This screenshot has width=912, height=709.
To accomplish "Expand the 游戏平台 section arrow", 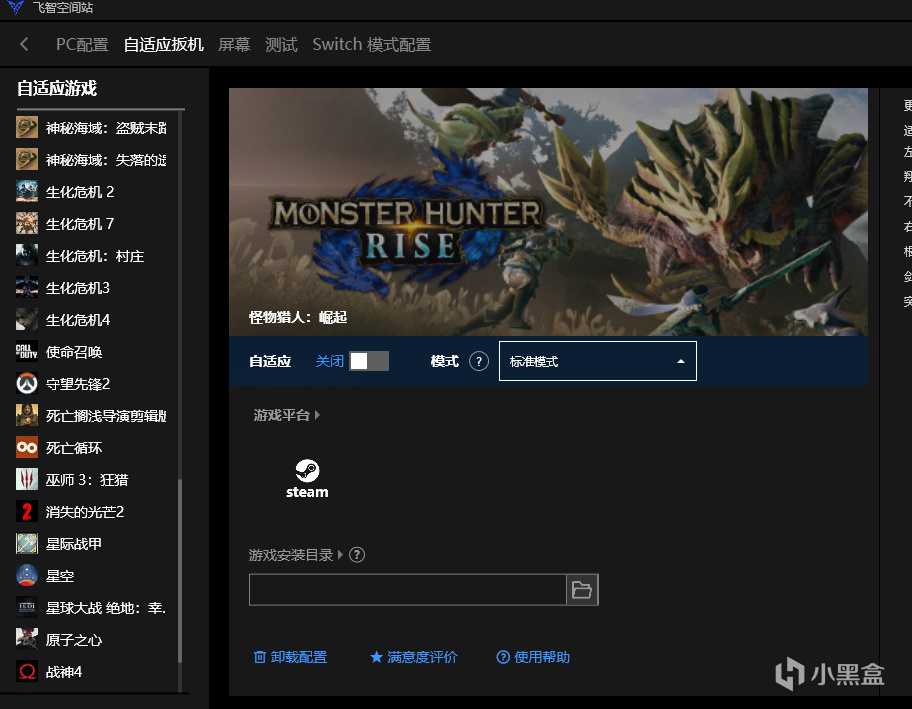I will [318, 415].
